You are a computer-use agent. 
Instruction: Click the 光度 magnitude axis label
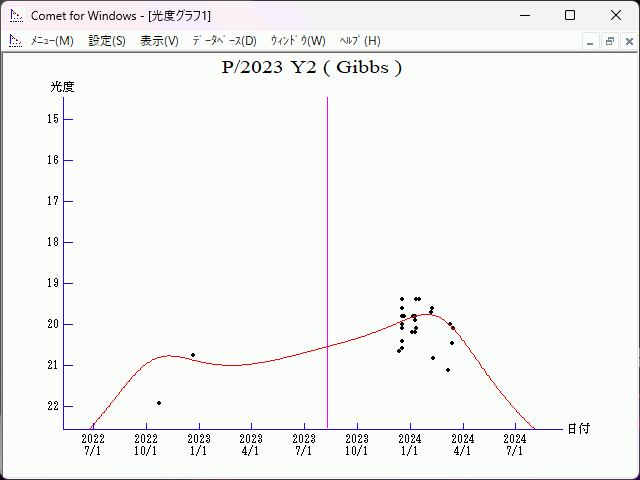tap(62, 87)
